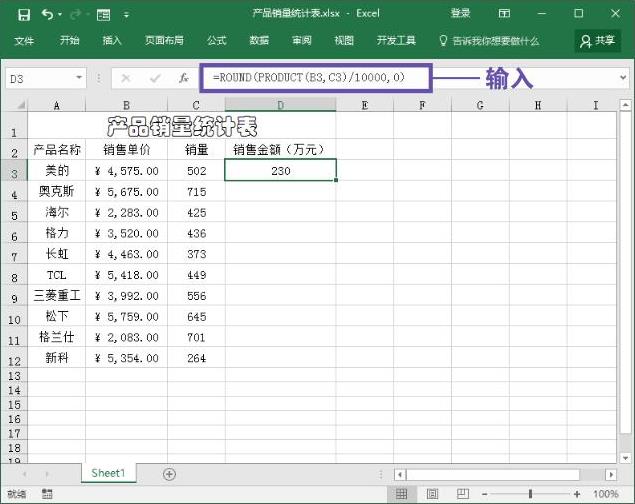Switch to Page Layout view icon

point(432,494)
